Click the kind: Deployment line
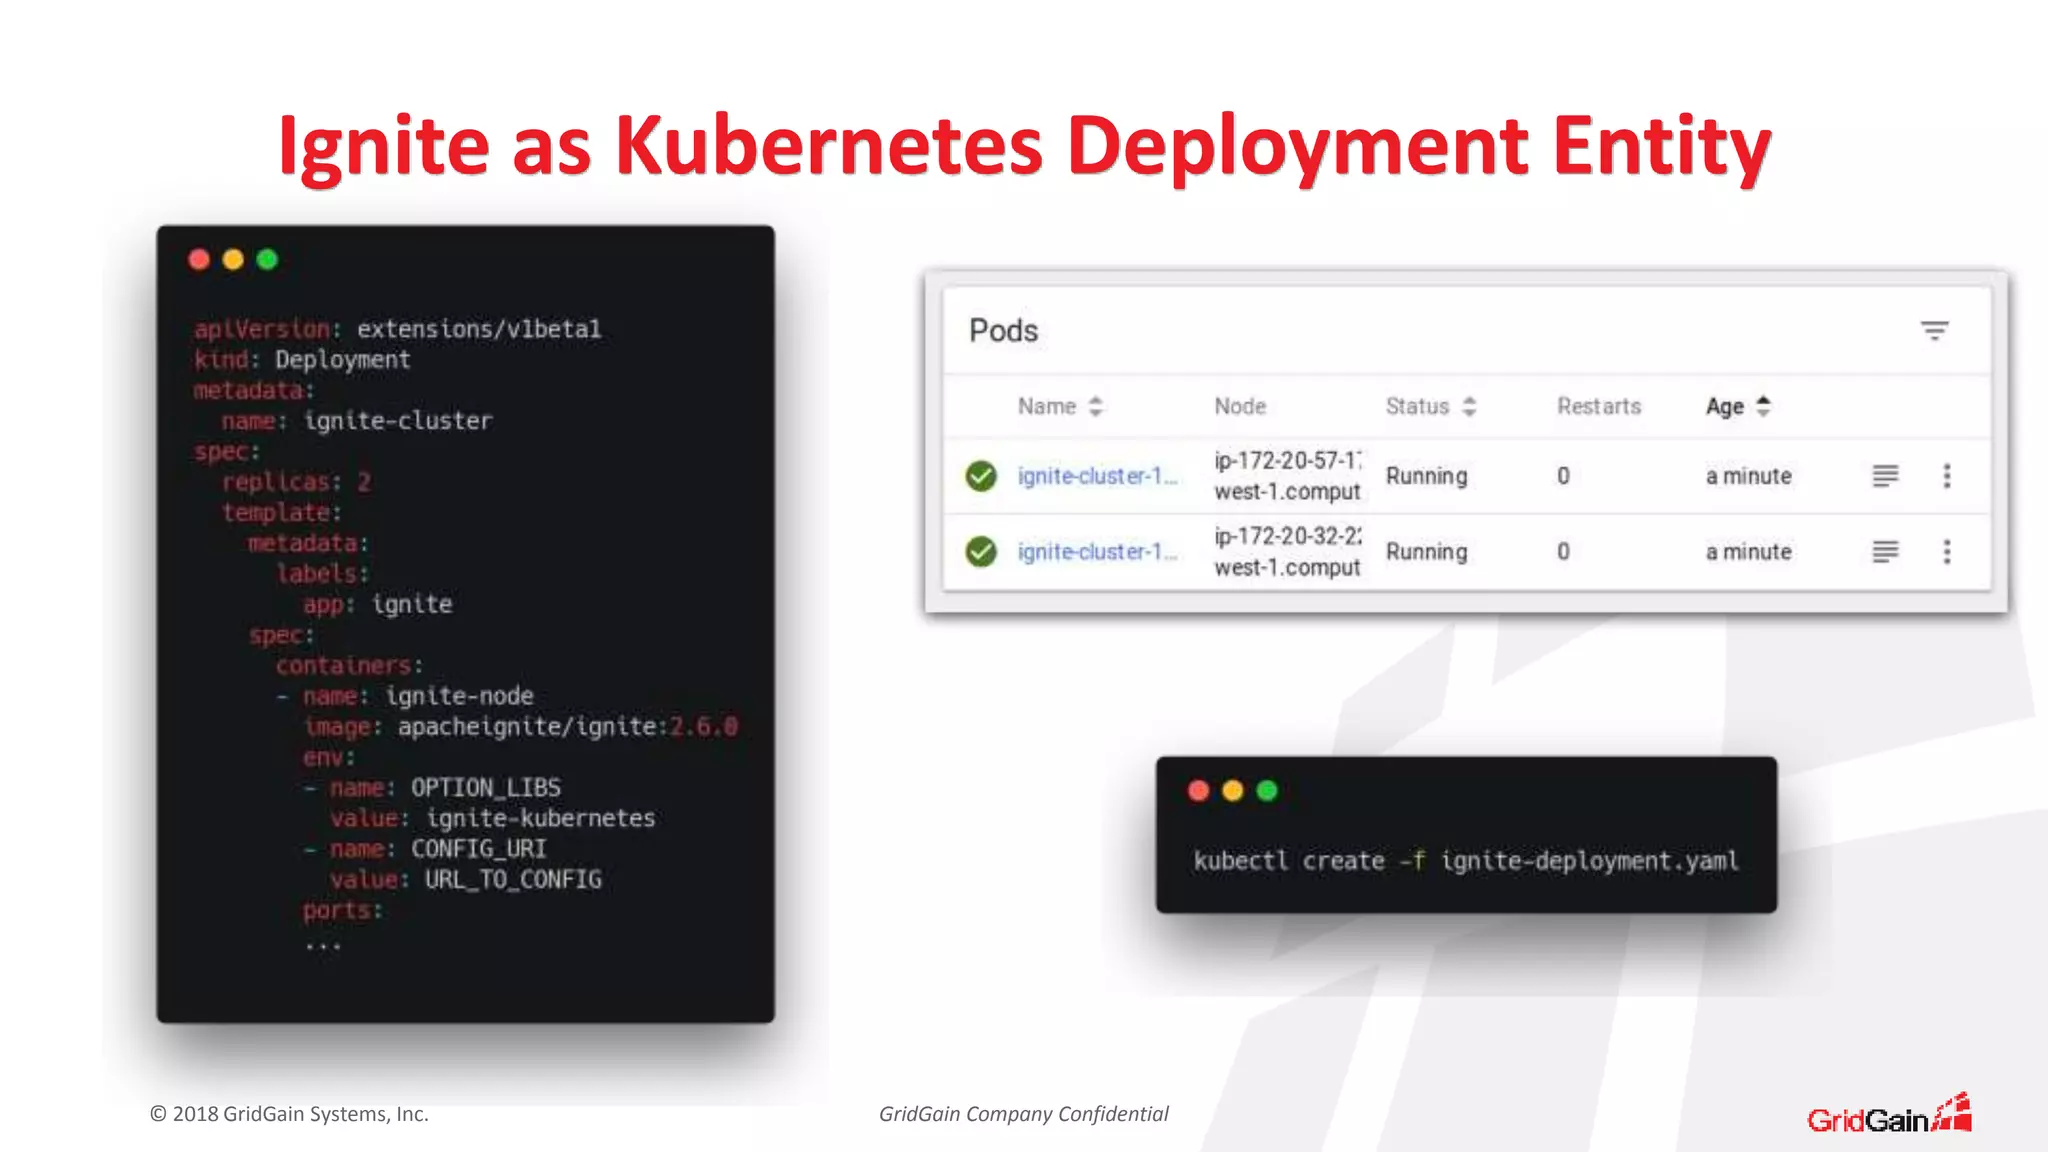This screenshot has width=2048, height=1152. coord(302,360)
